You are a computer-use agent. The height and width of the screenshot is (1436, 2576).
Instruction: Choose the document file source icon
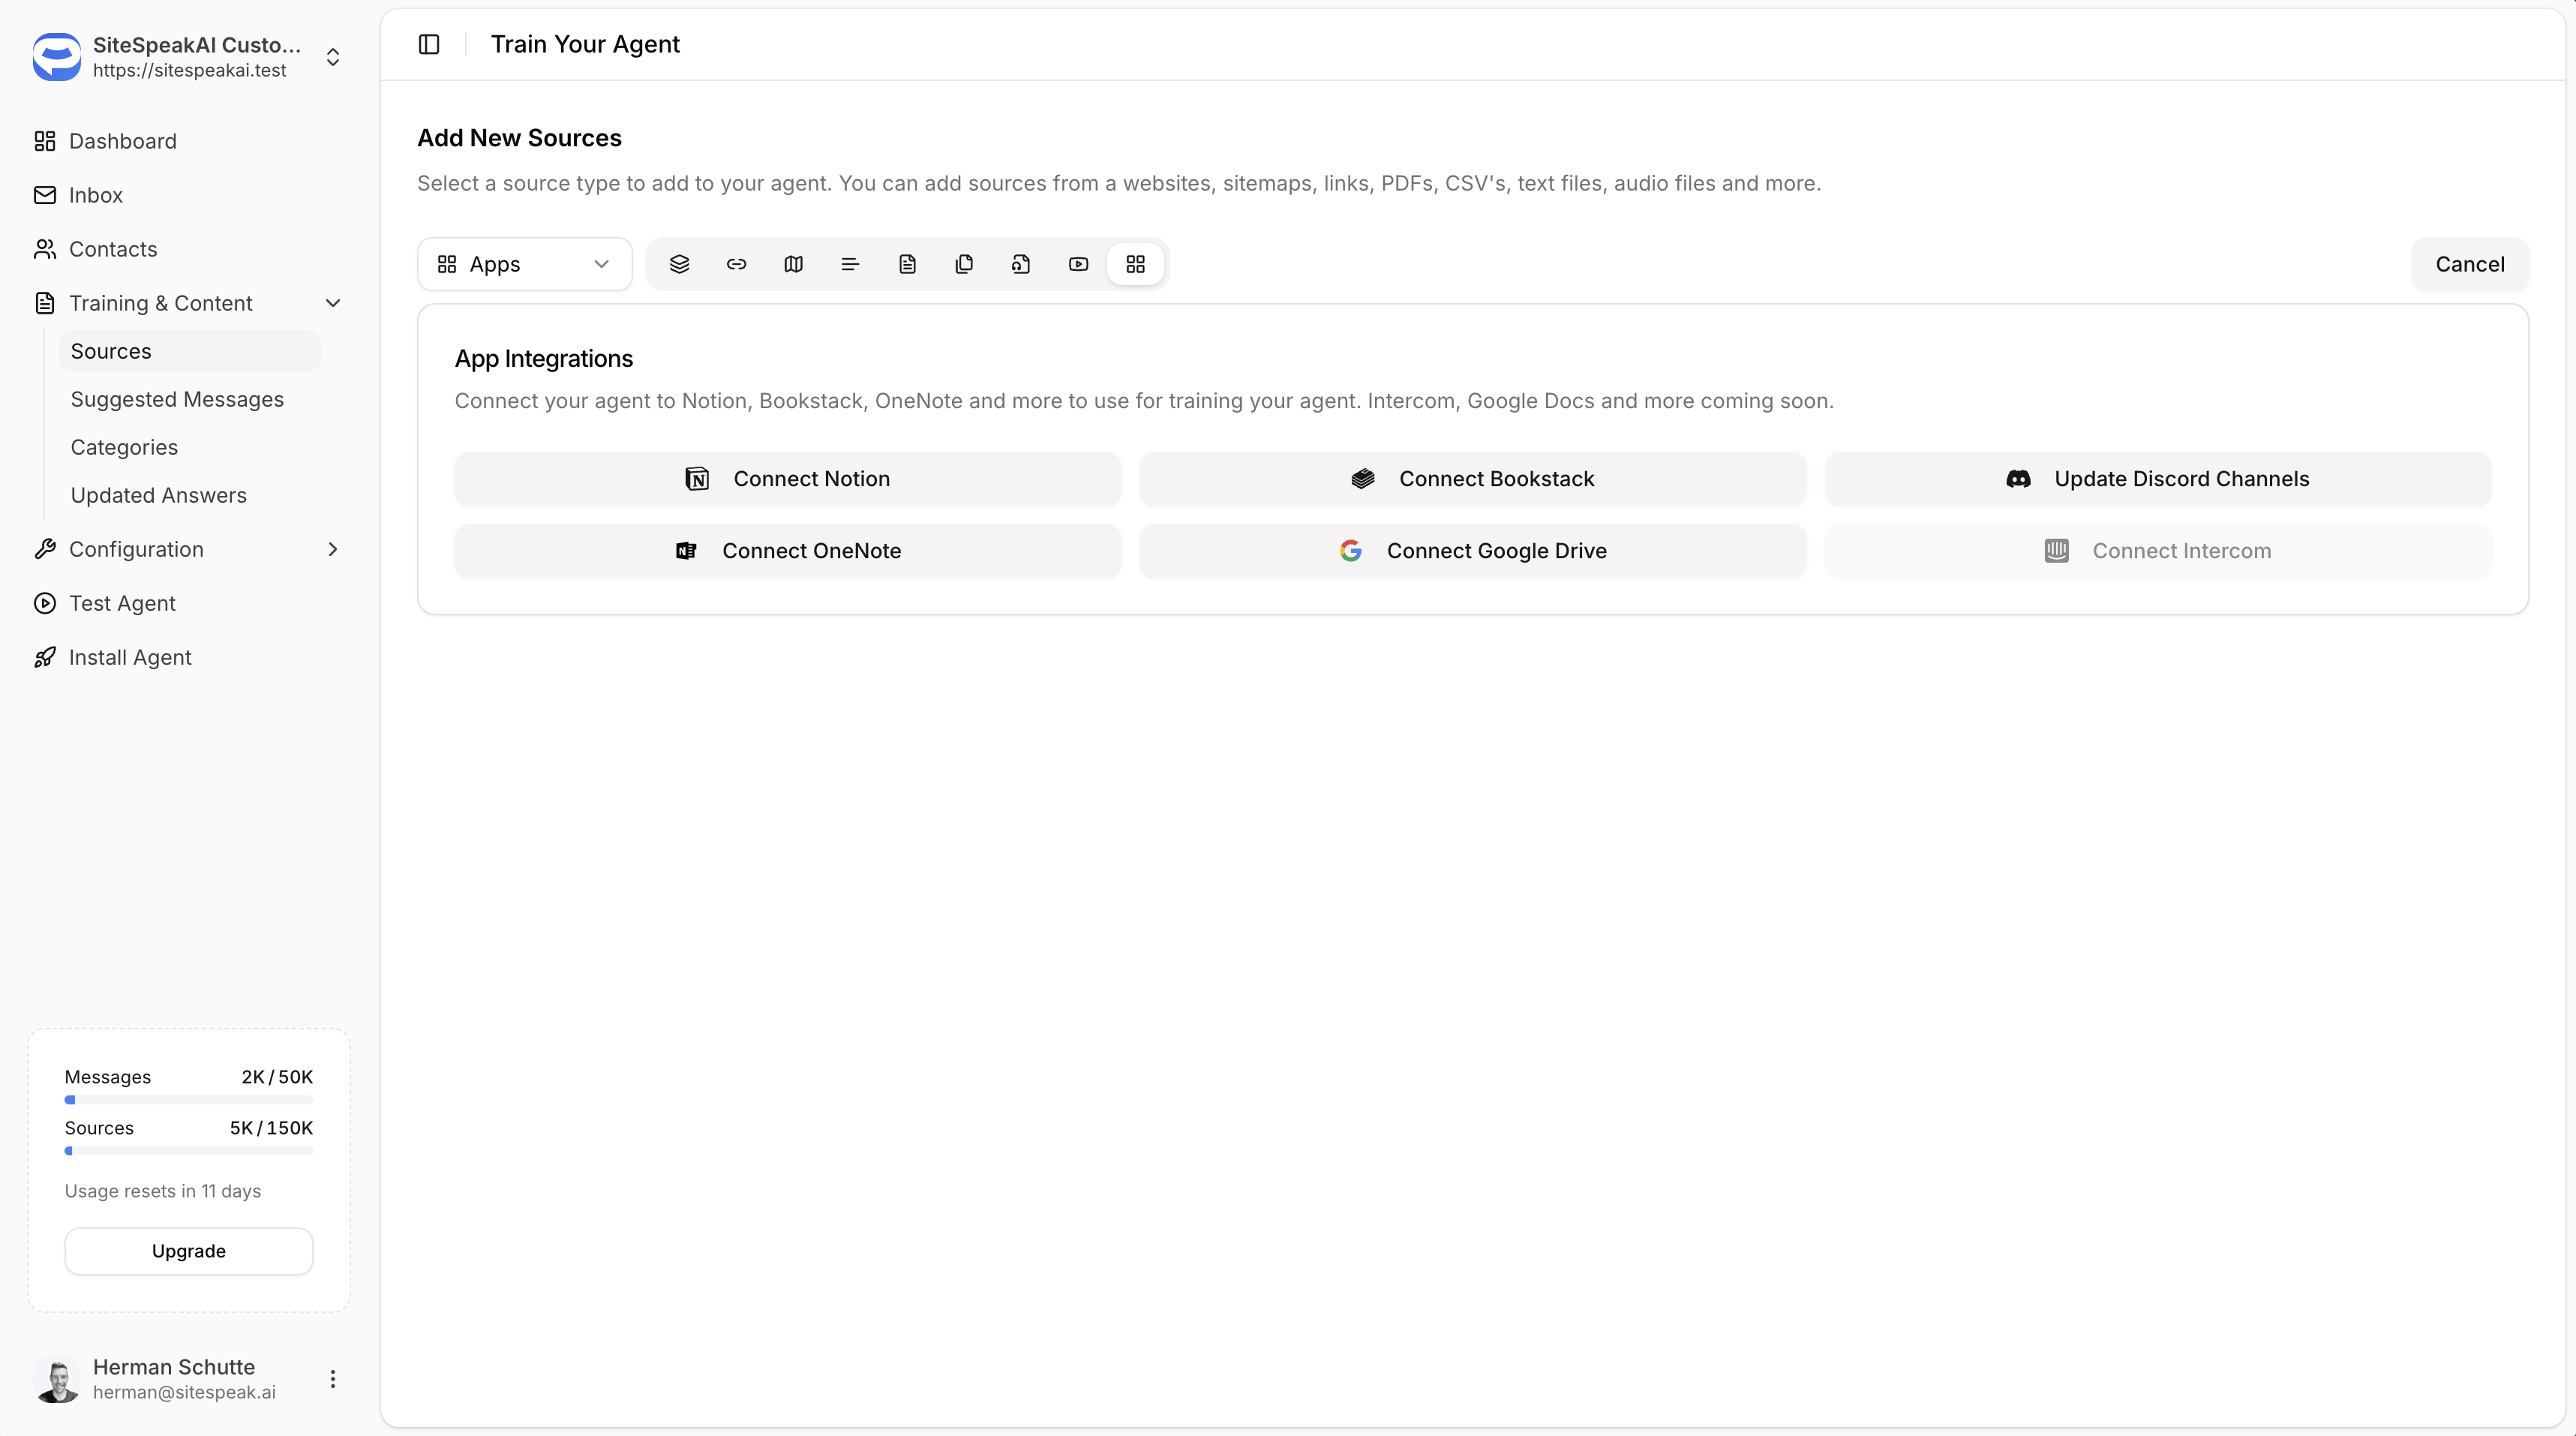pos(907,264)
